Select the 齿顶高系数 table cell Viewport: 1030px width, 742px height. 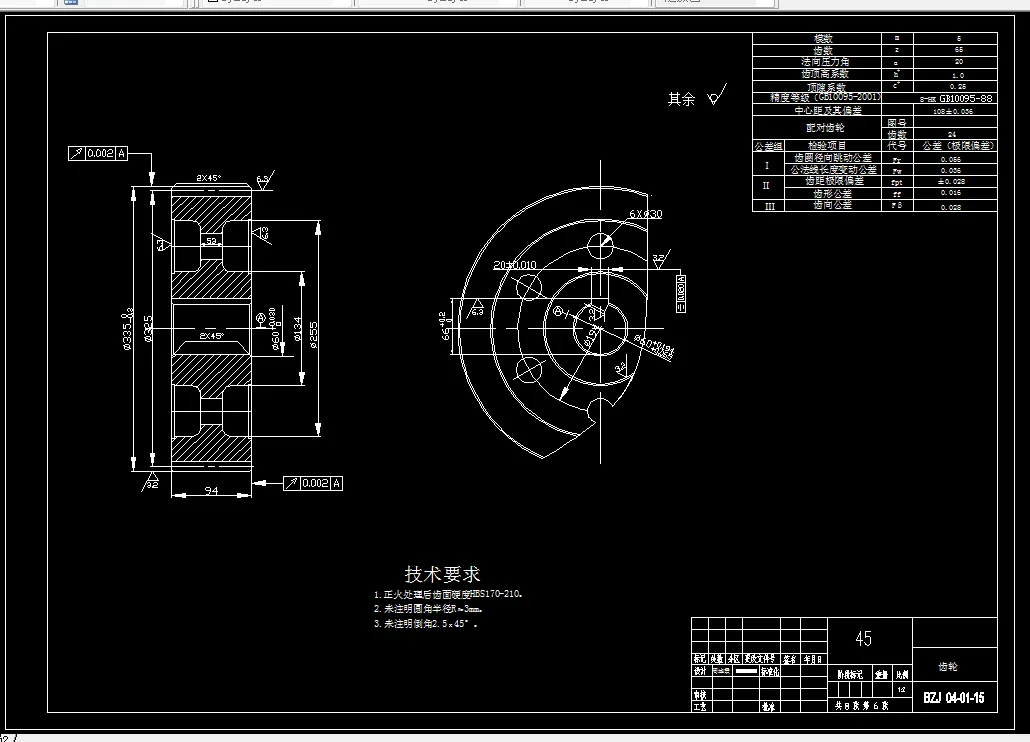[817, 74]
